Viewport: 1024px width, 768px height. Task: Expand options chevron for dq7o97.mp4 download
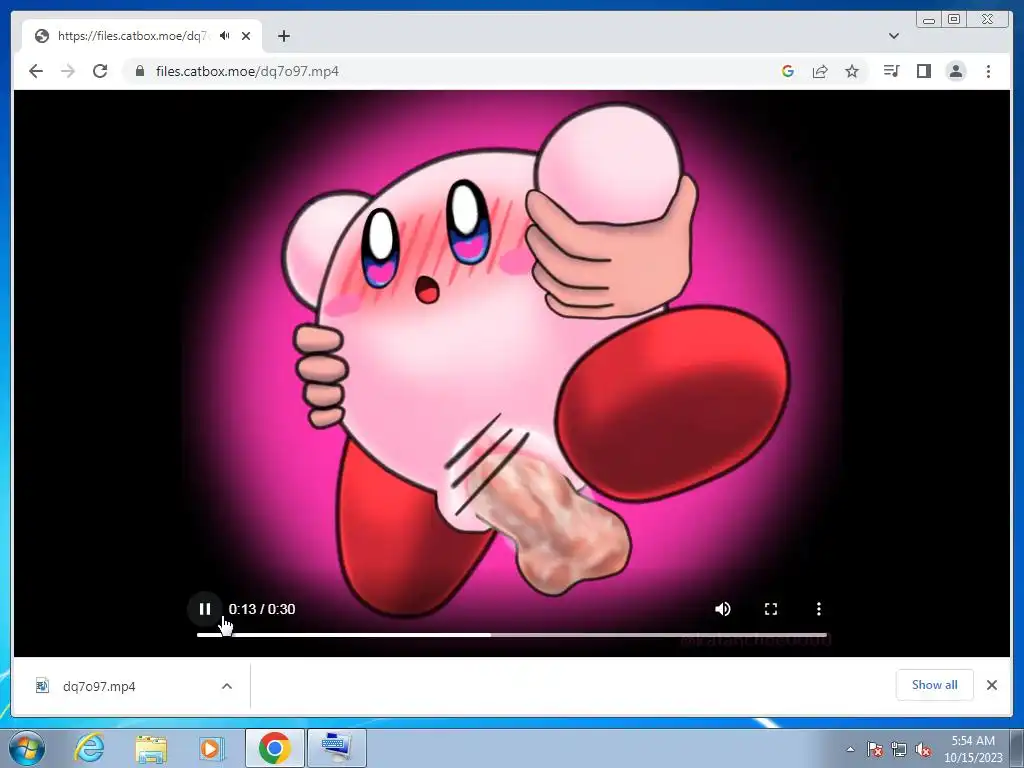tap(227, 686)
